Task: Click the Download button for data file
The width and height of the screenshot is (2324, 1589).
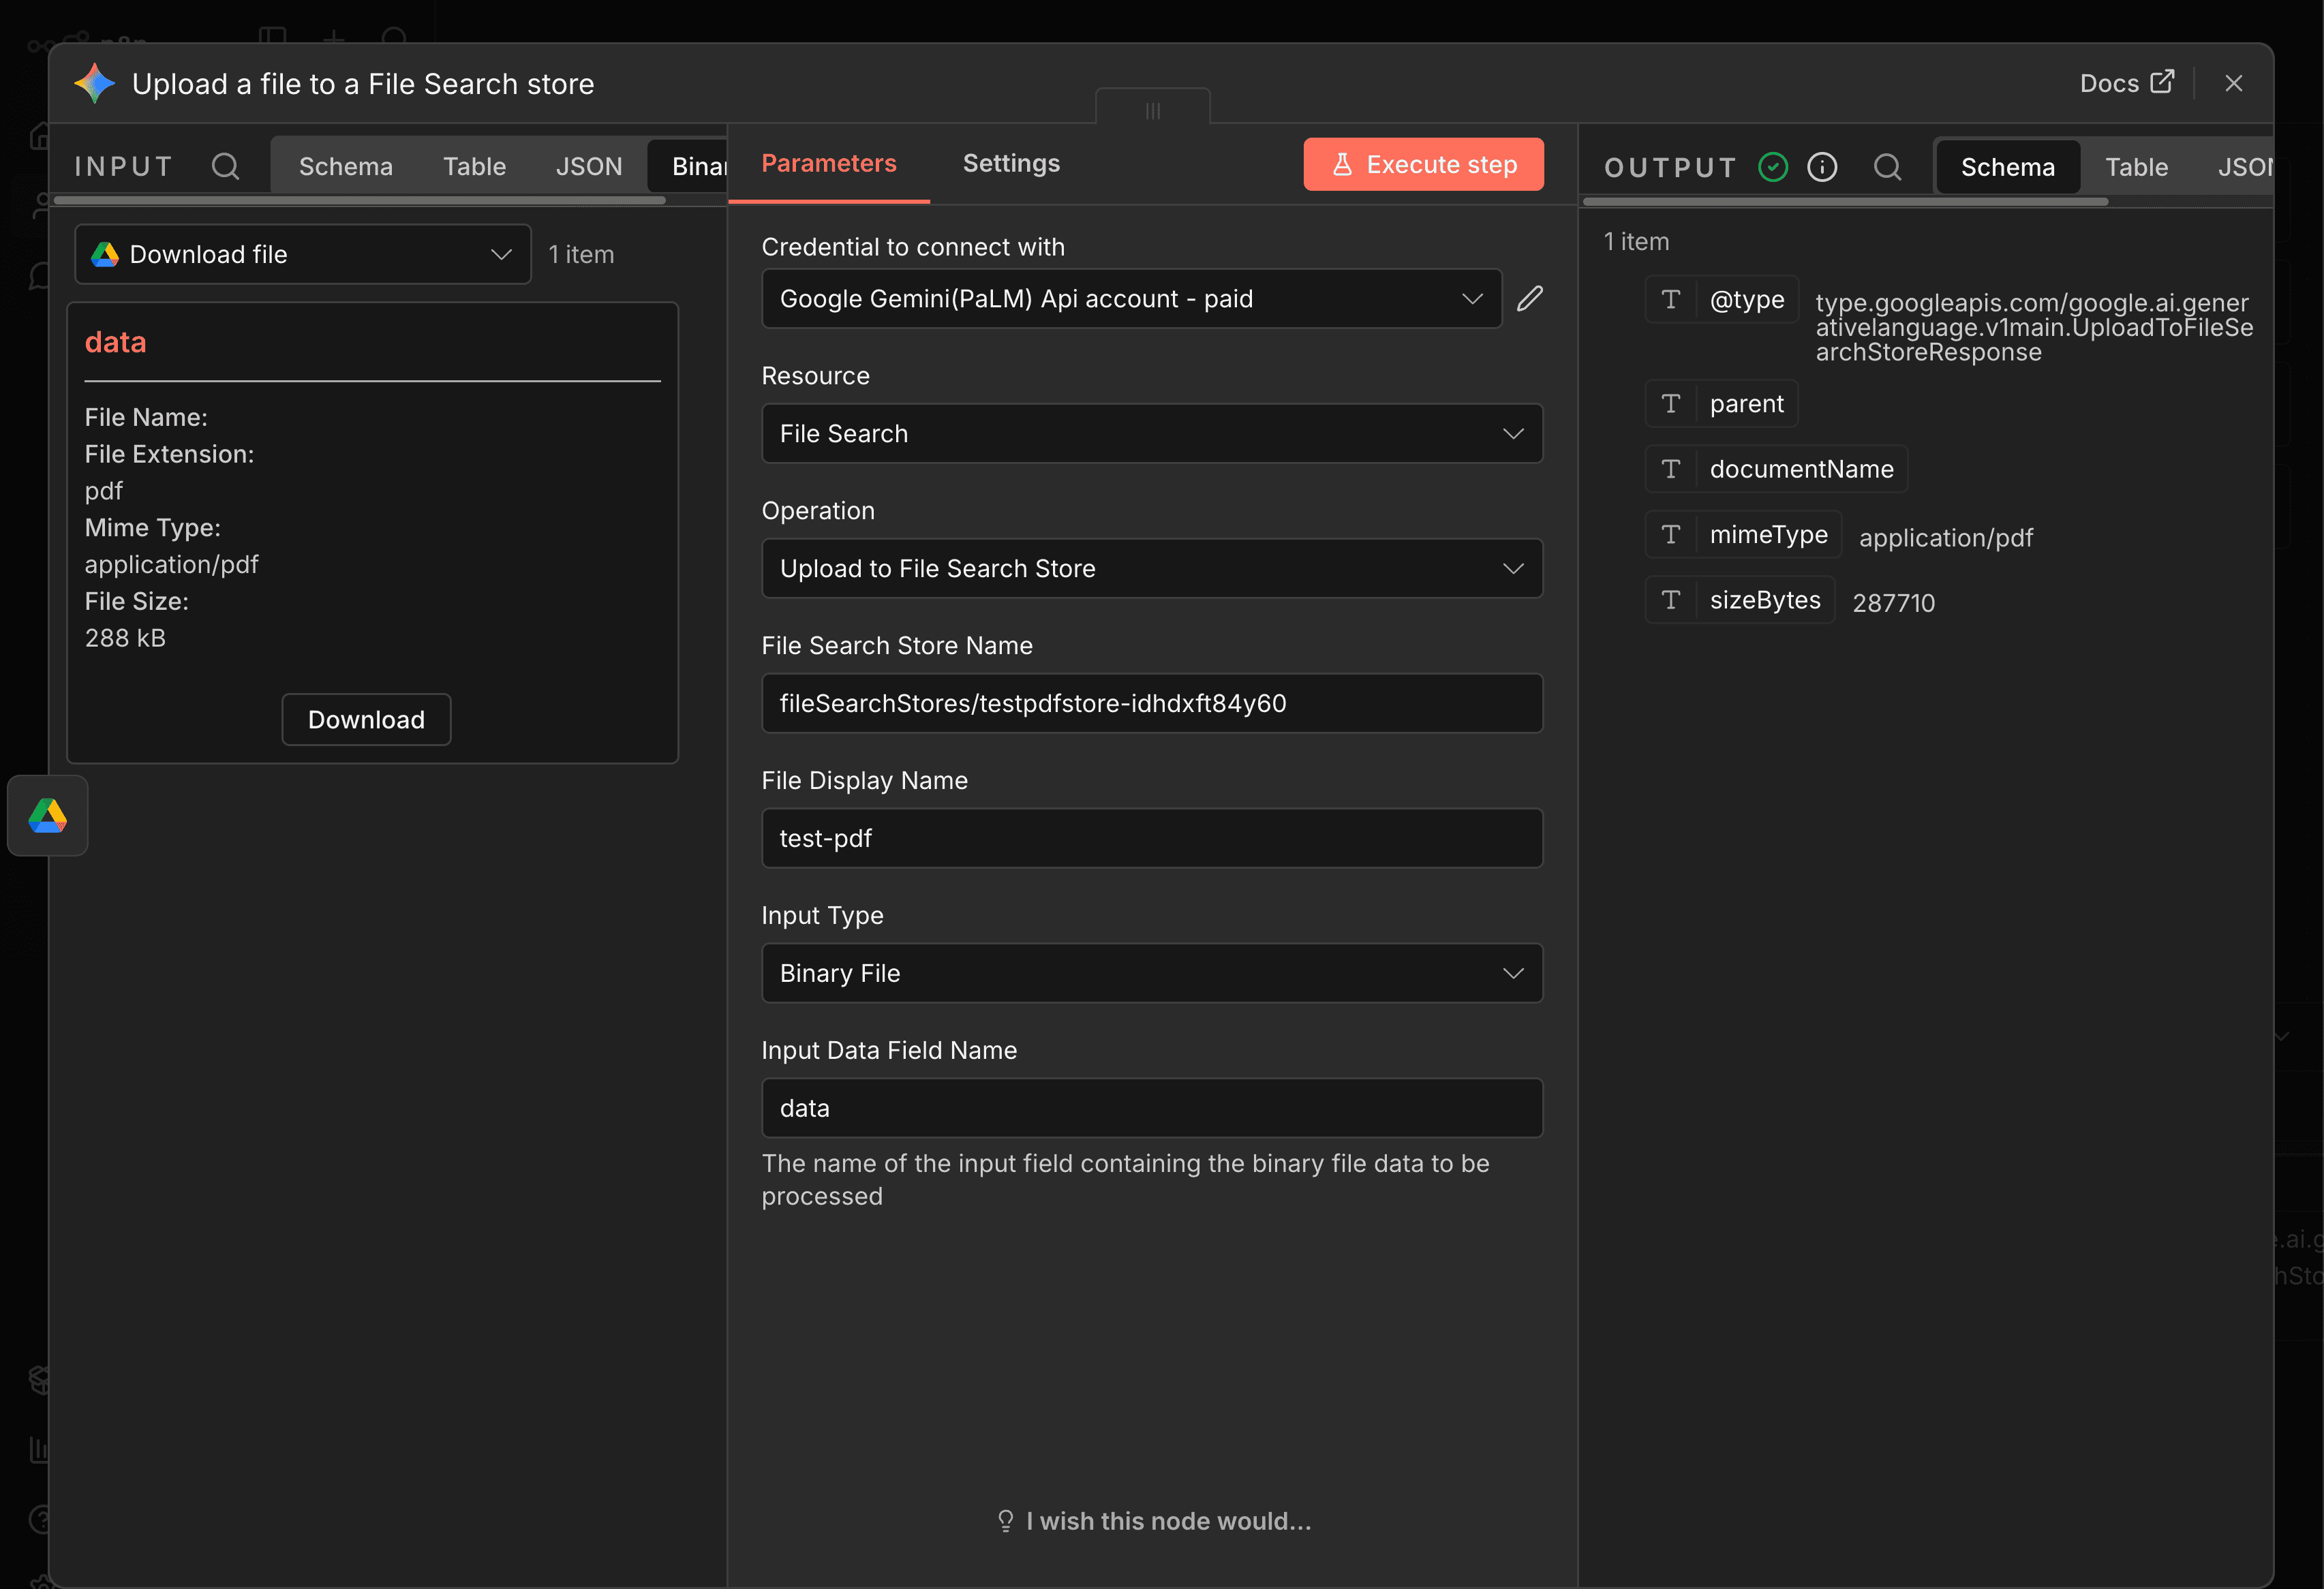Action: coord(366,720)
